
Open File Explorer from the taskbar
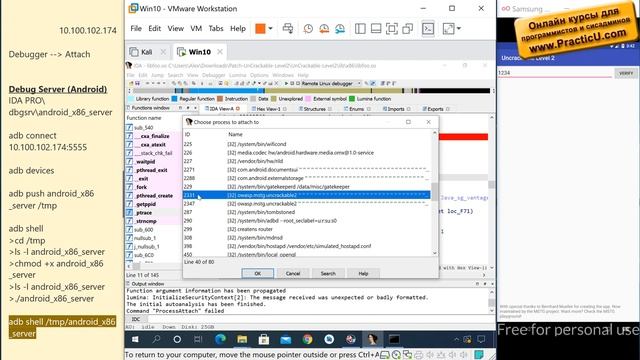point(242,340)
